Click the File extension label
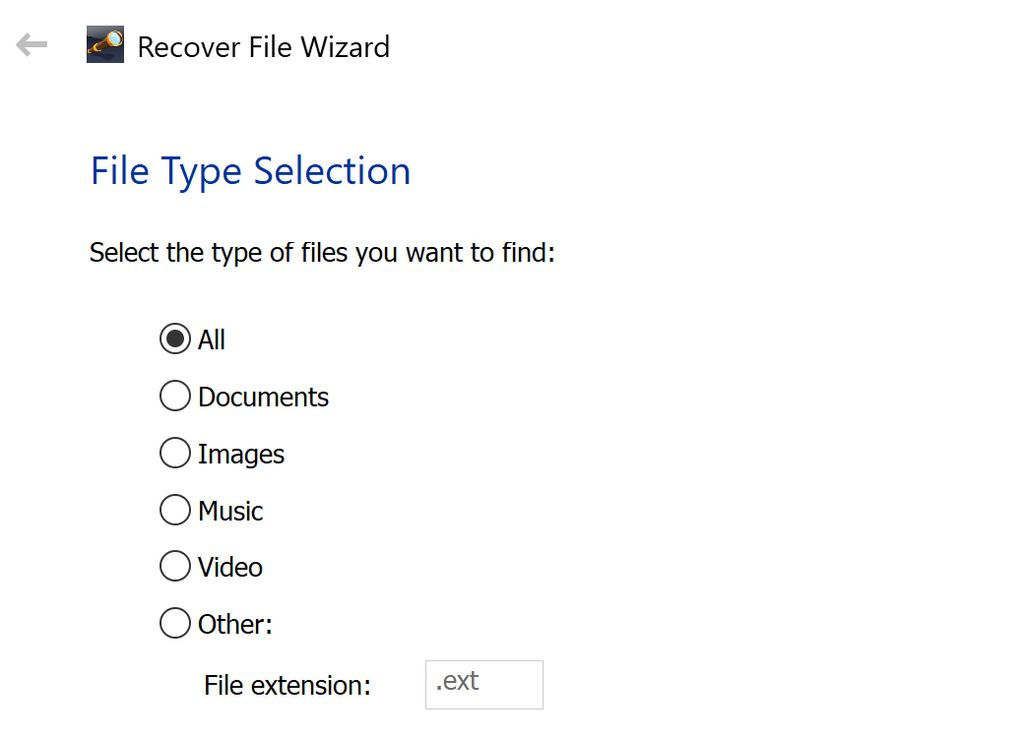 point(287,686)
